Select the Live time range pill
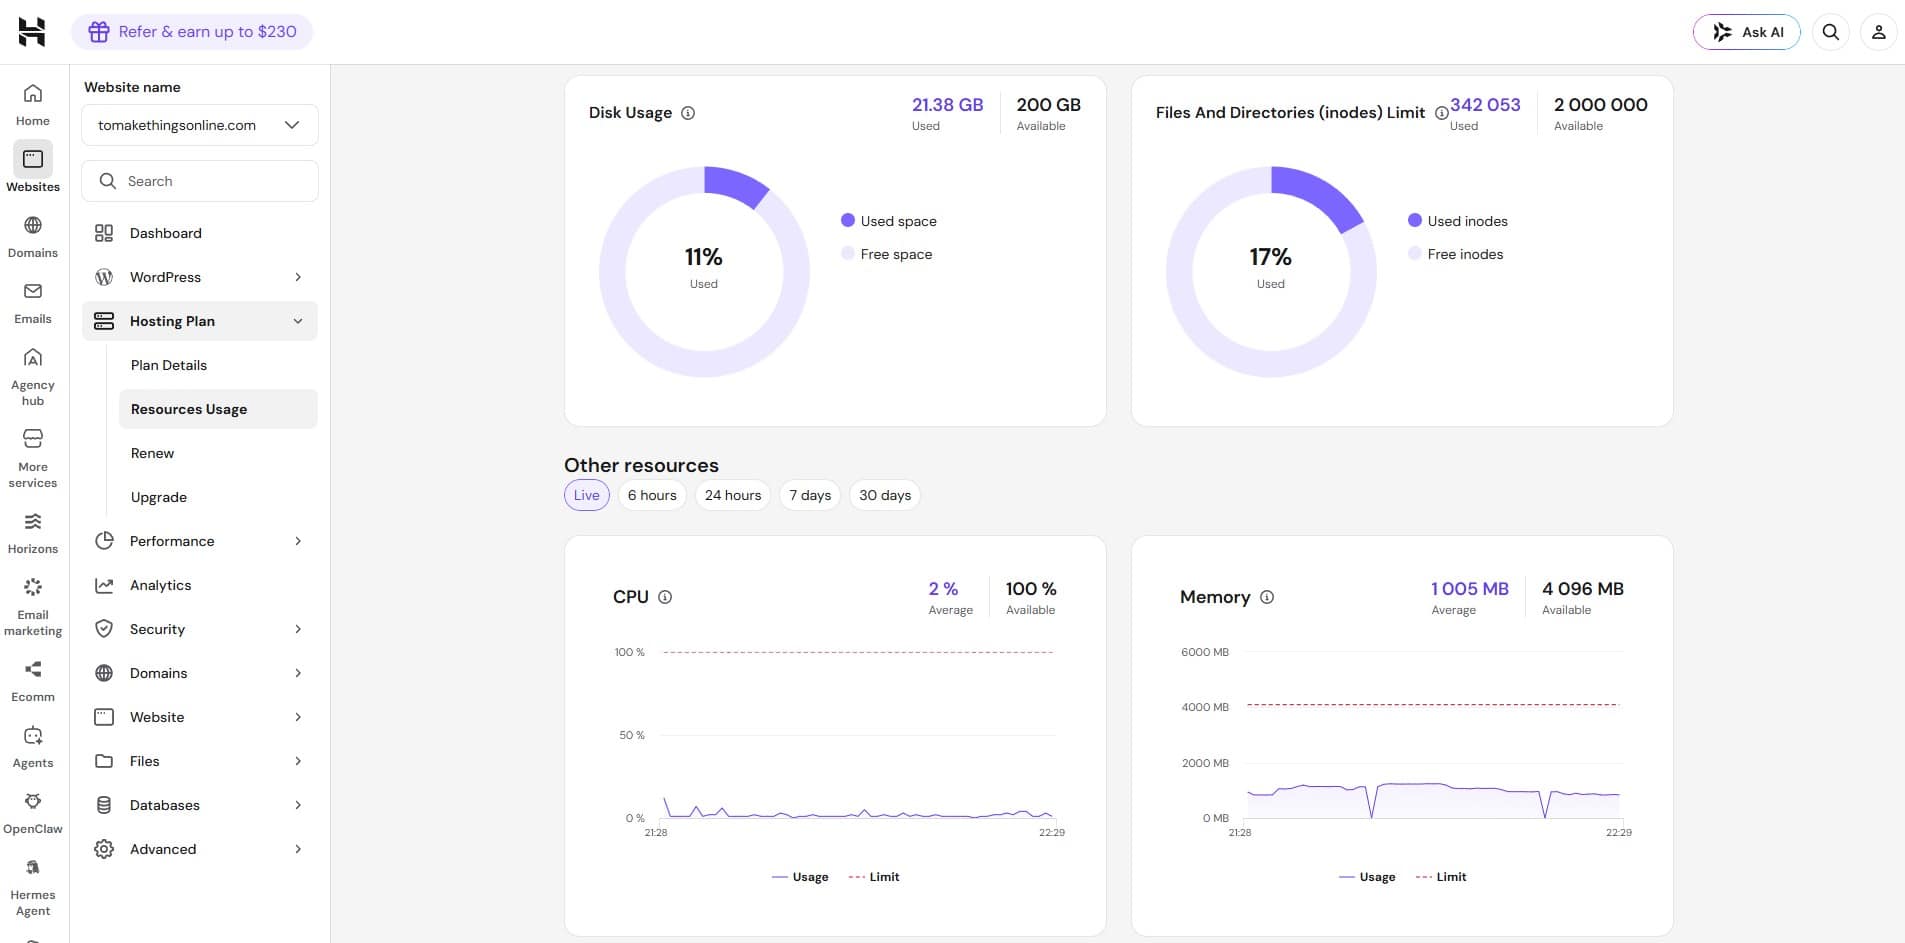The image size is (1905, 943). point(587,495)
